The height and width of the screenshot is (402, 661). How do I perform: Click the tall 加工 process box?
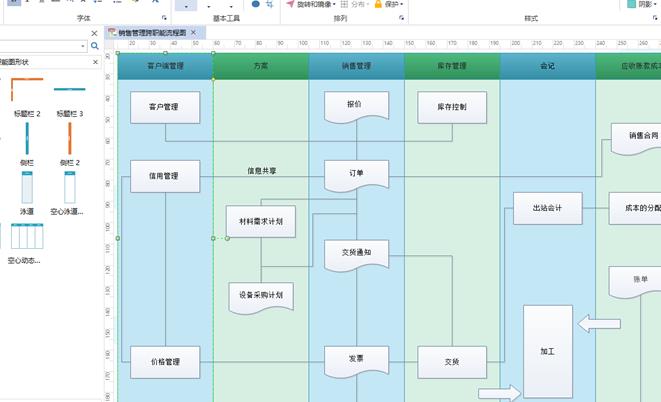click(548, 351)
